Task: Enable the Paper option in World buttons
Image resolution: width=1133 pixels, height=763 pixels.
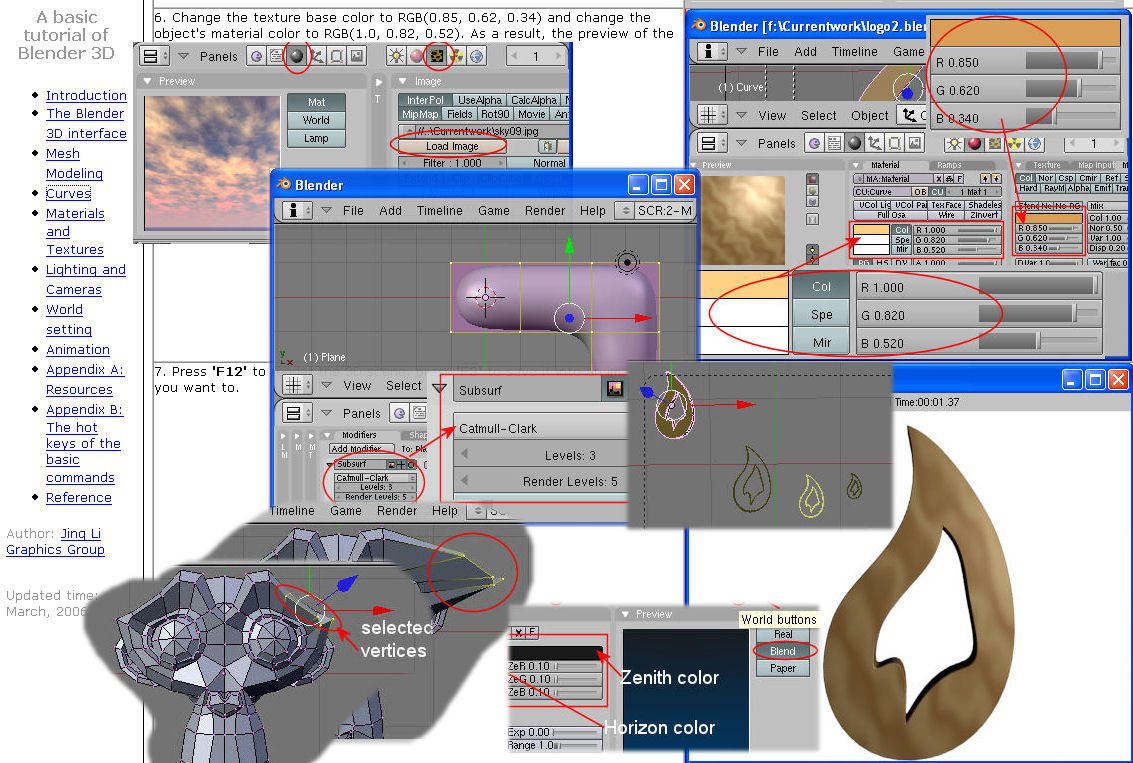Action: click(783, 668)
